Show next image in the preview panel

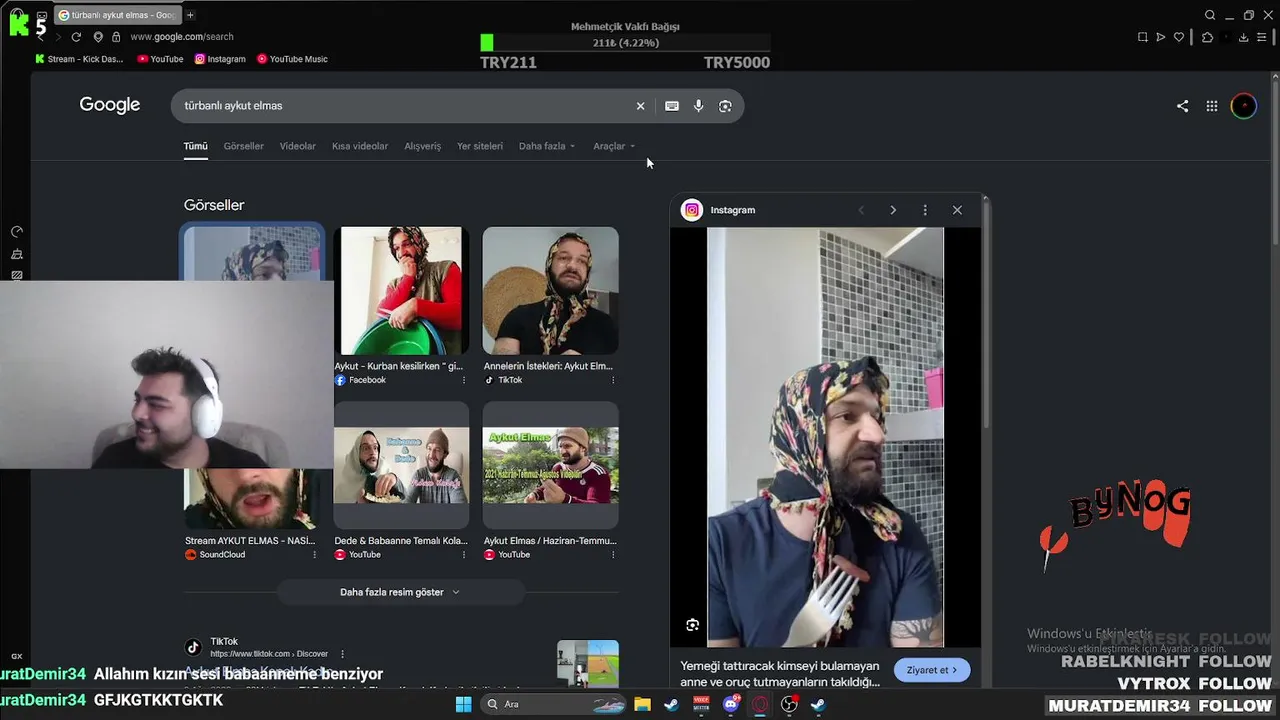[893, 210]
